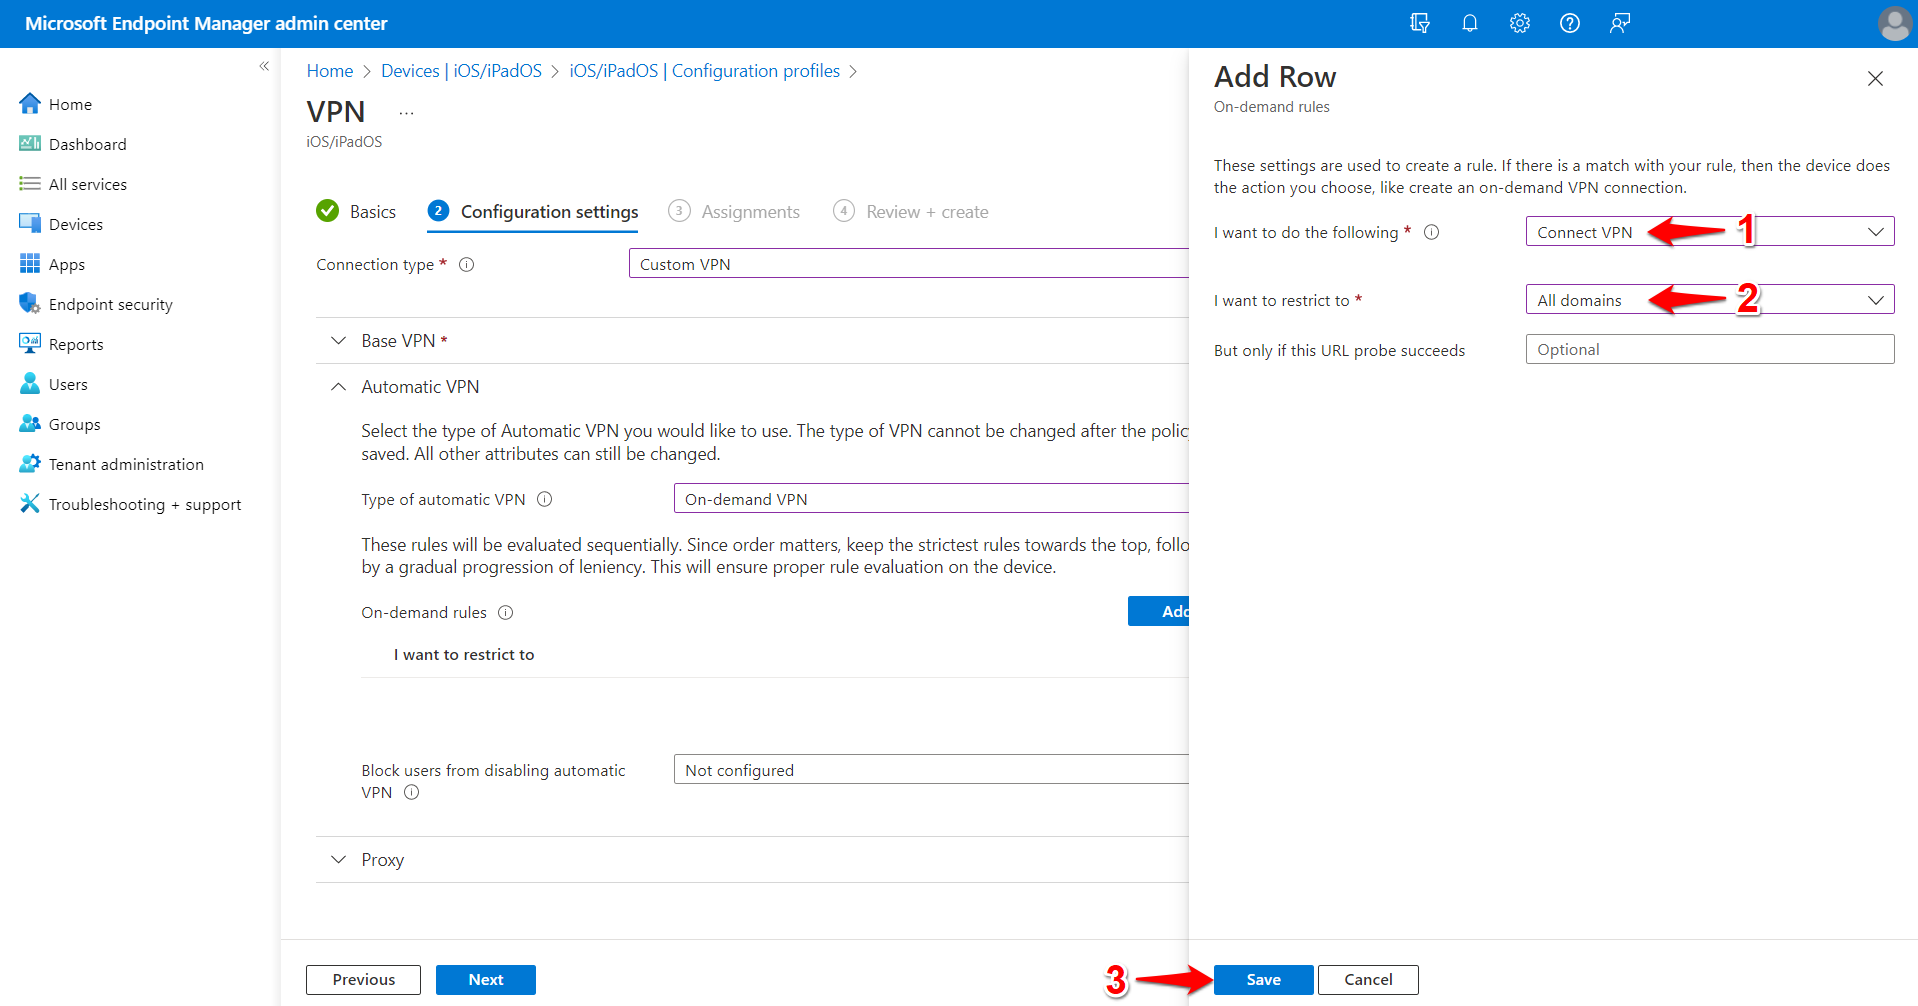The height and width of the screenshot is (1006, 1918).
Task: Open the Connection type dropdown
Action: 908,263
